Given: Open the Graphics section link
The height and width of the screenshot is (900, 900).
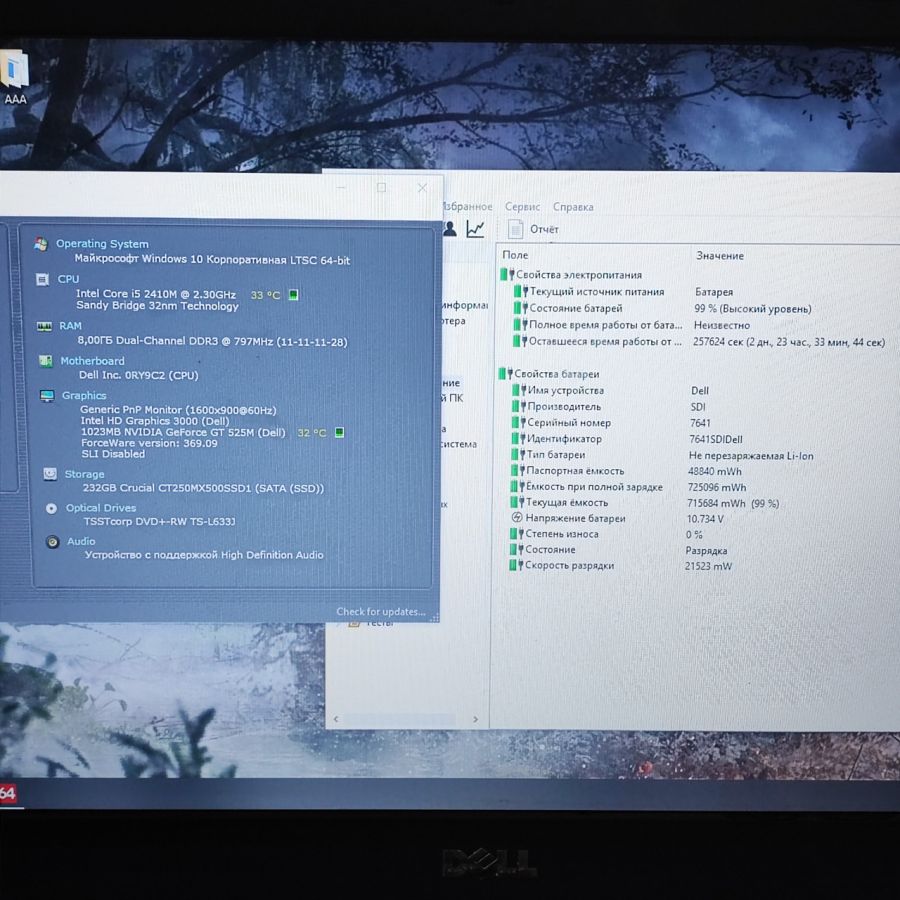Looking at the screenshot, I should (x=84, y=395).
